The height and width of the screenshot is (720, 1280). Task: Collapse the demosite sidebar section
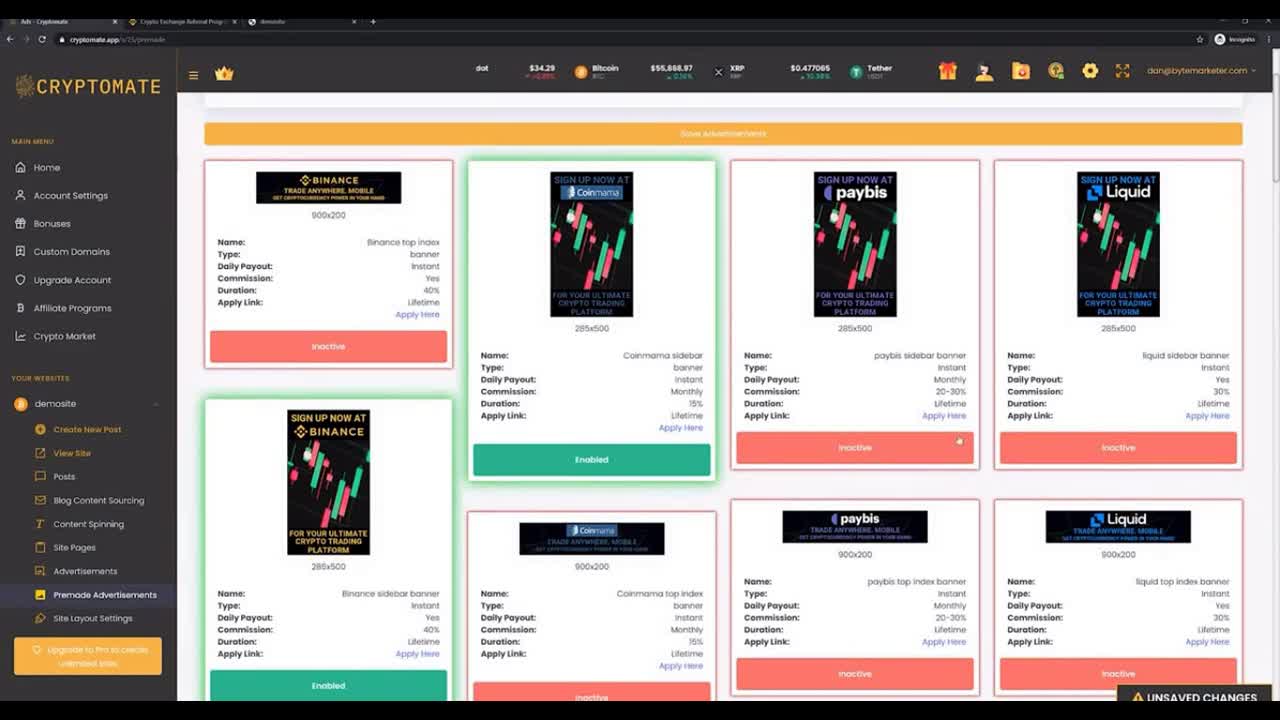[x=87, y=404]
